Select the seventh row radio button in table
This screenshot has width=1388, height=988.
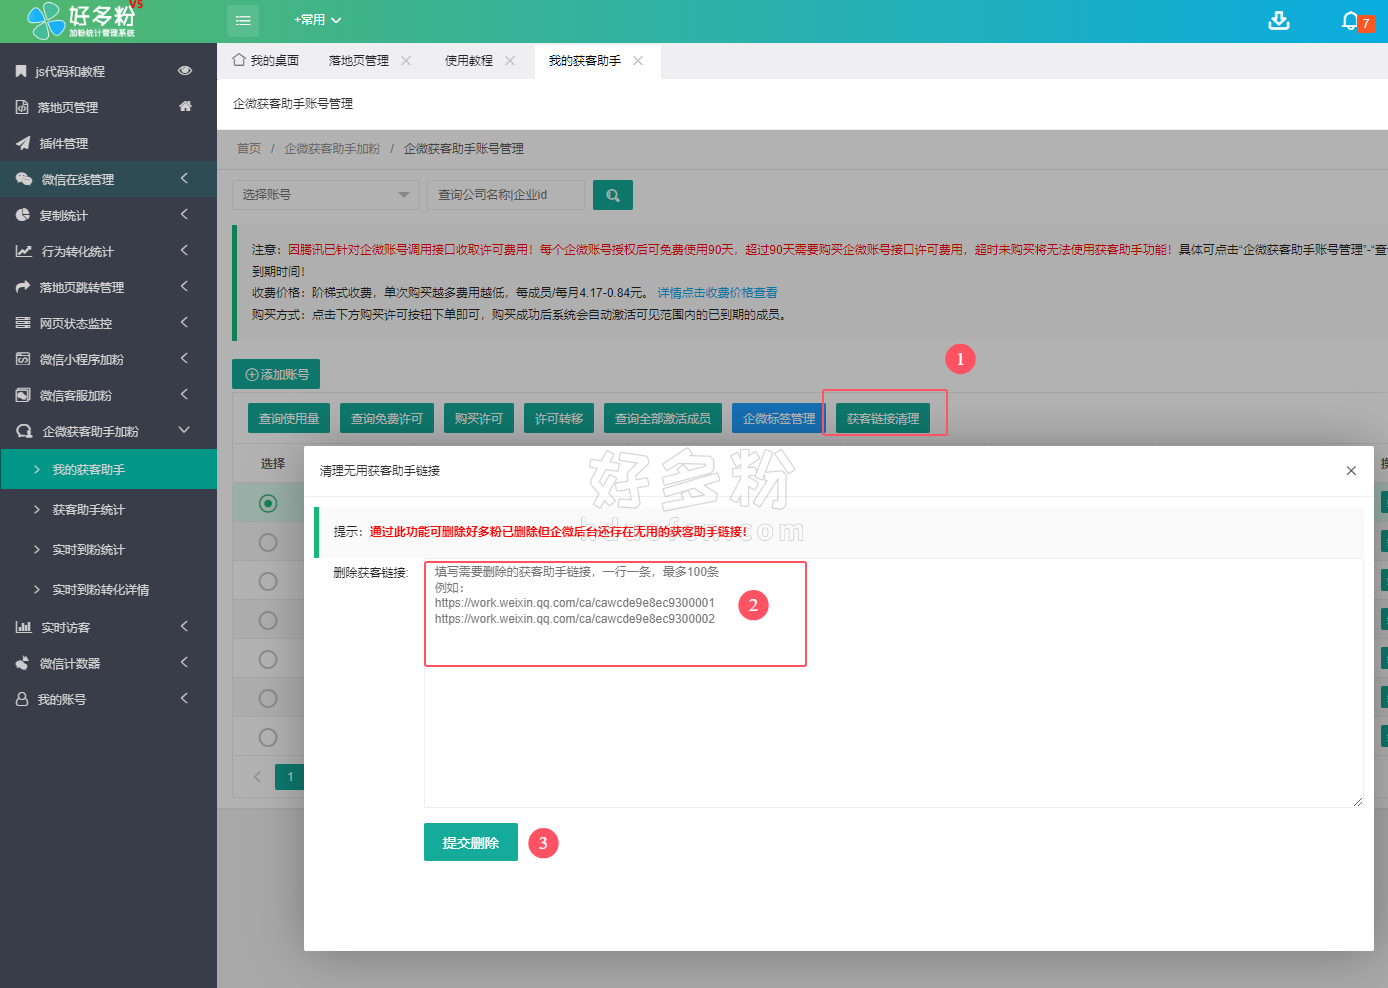pyautogui.click(x=268, y=737)
